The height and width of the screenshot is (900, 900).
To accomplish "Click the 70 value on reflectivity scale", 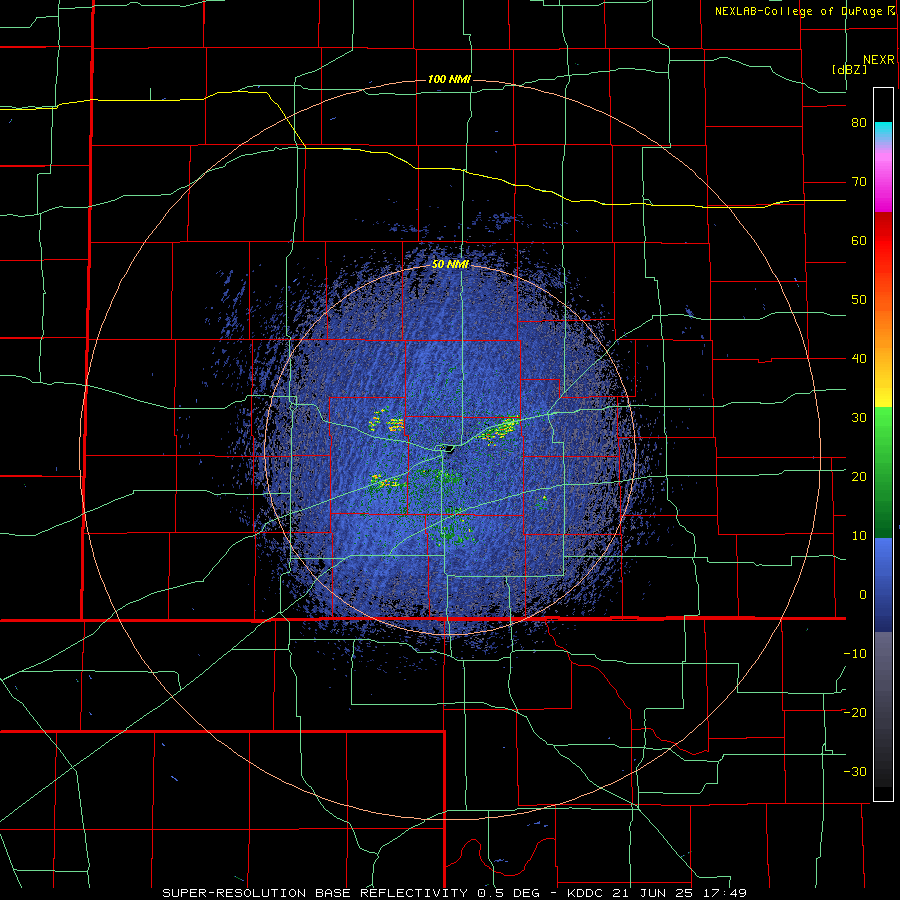I will tap(859, 182).
